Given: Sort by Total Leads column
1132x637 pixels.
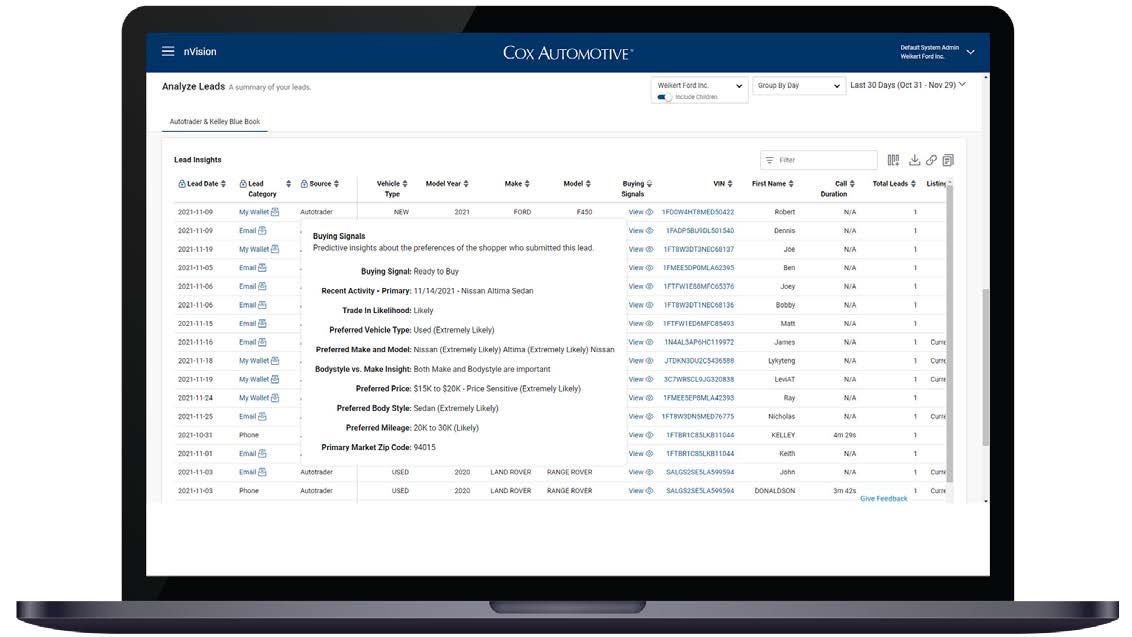Looking at the screenshot, I should pyautogui.click(x=913, y=184).
